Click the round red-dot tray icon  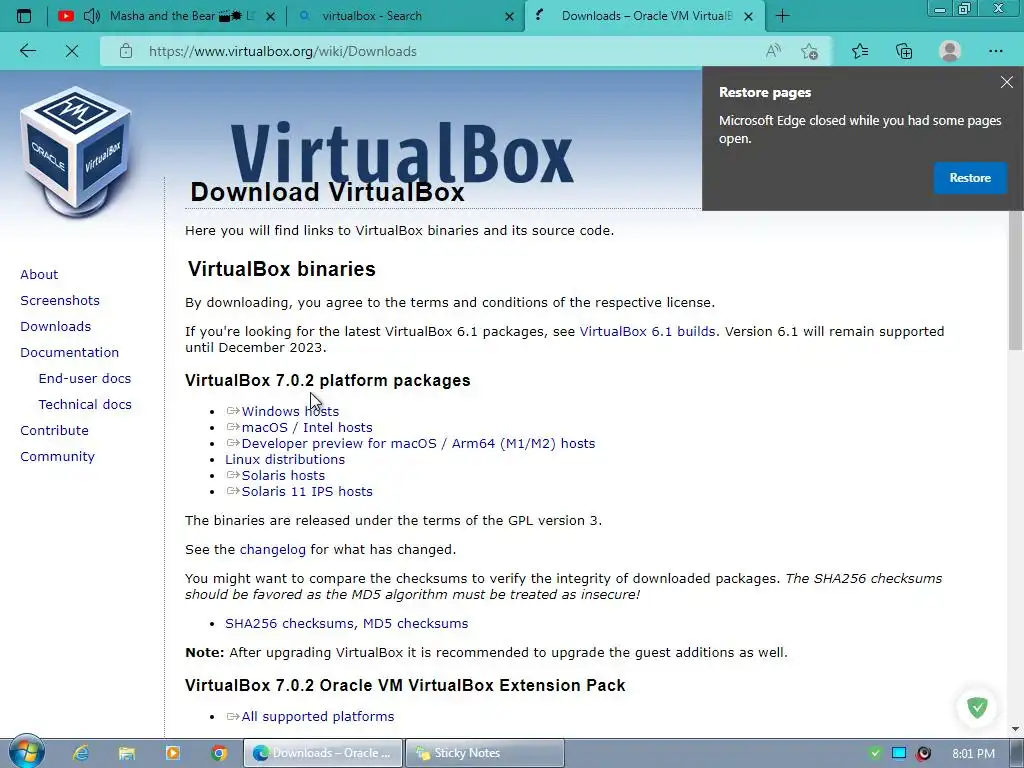(x=923, y=753)
